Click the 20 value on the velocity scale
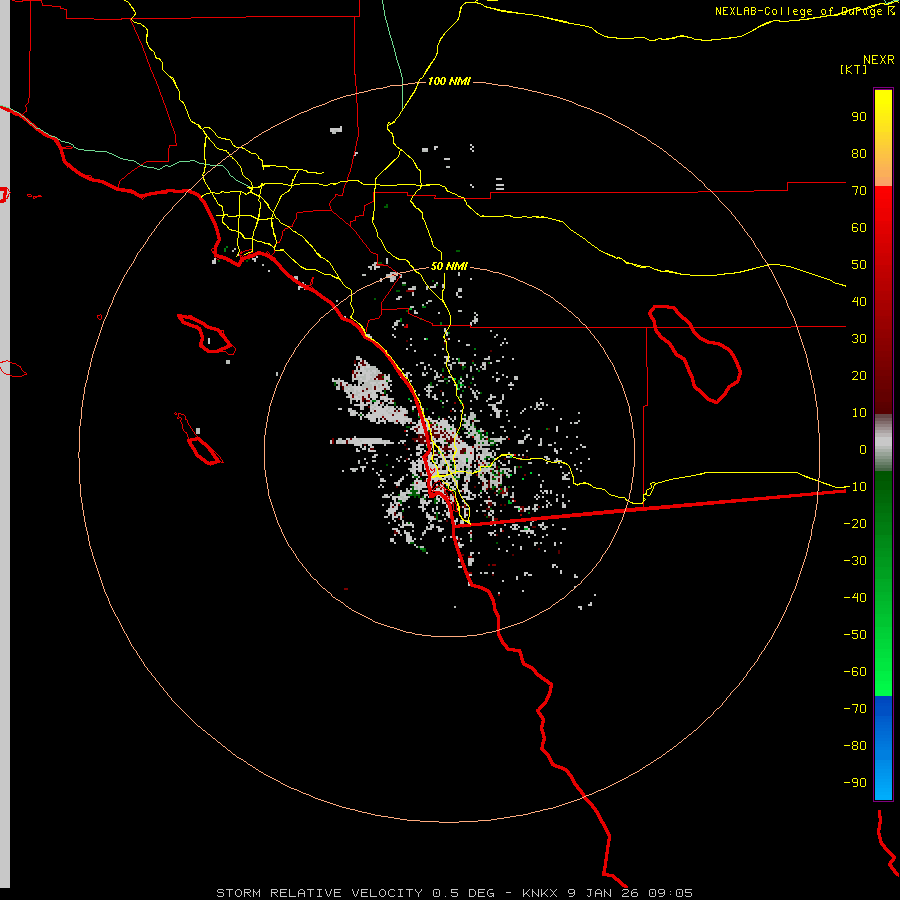The width and height of the screenshot is (900, 900). point(859,376)
